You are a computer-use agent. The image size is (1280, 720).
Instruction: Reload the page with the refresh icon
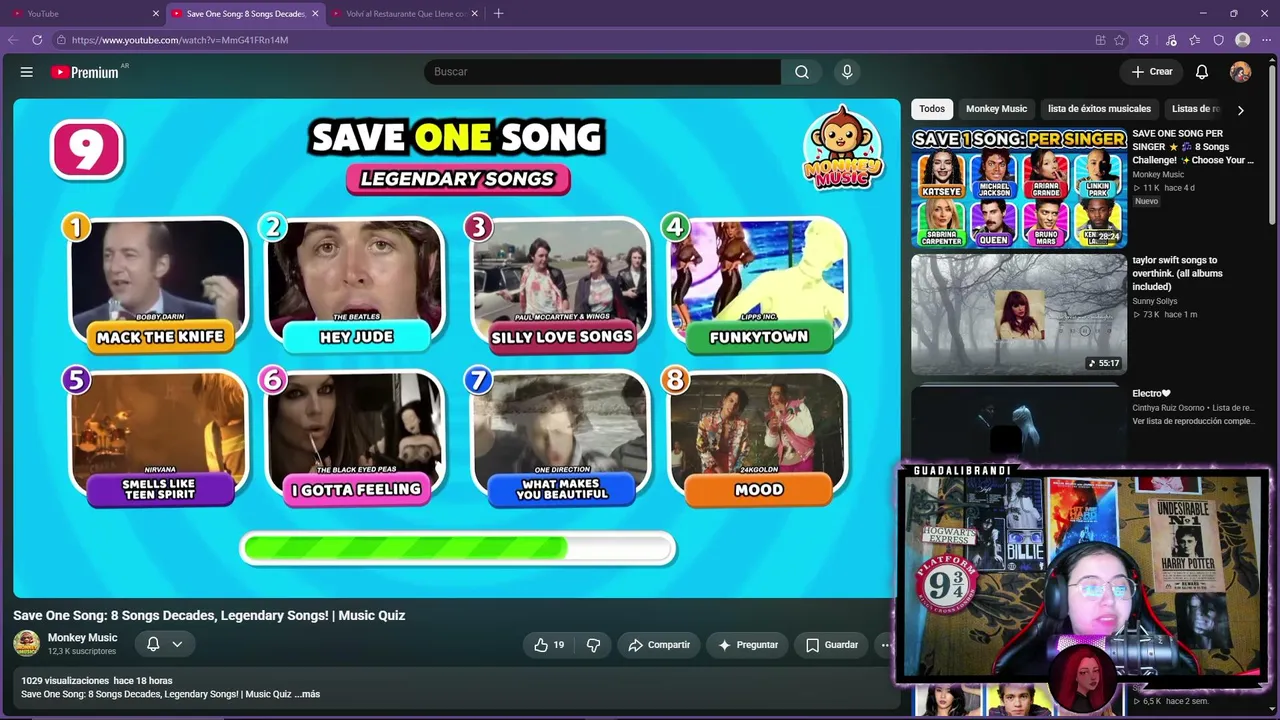point(37,40)
